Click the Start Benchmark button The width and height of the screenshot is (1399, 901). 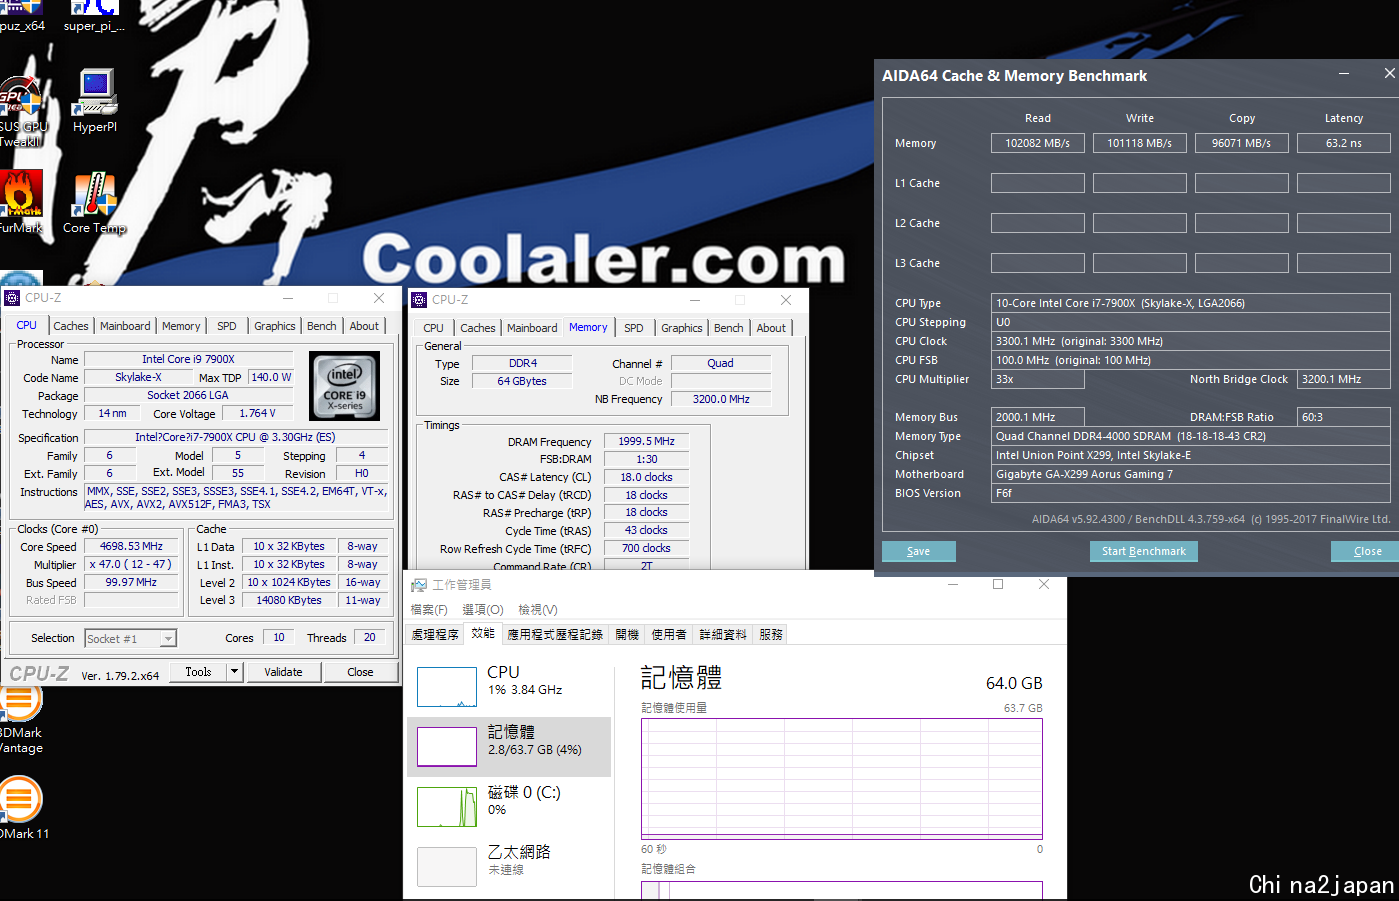1143,551
